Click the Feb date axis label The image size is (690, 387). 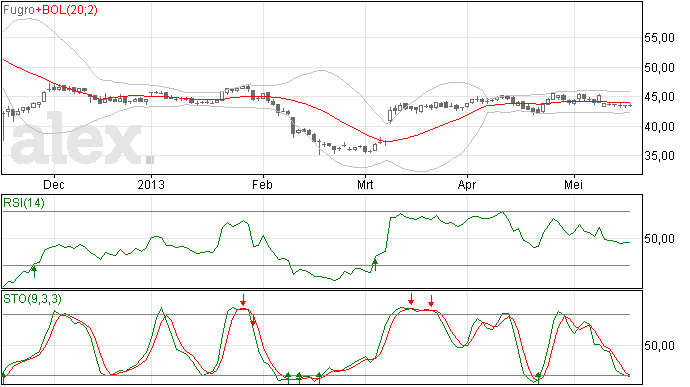point(262,185)
